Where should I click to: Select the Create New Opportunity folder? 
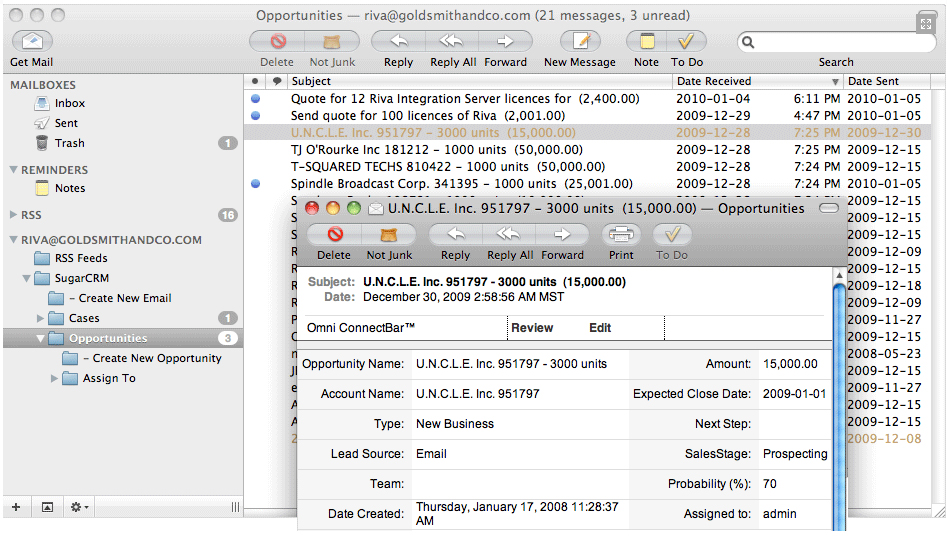[152, 358]
